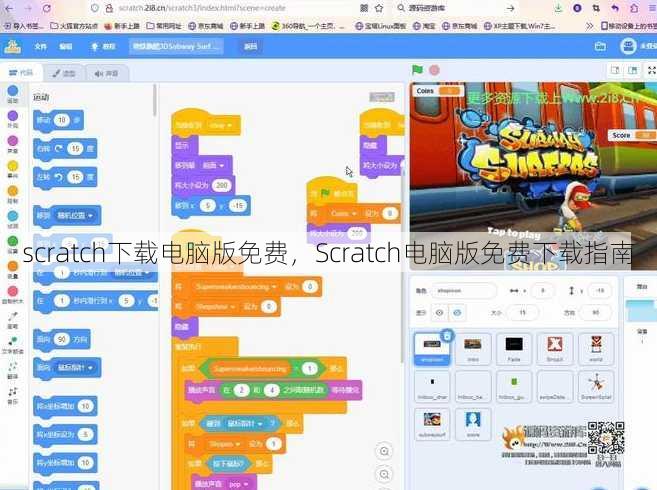Edit the sprite name field
The image size is (657, 490).
click(464, 290)
